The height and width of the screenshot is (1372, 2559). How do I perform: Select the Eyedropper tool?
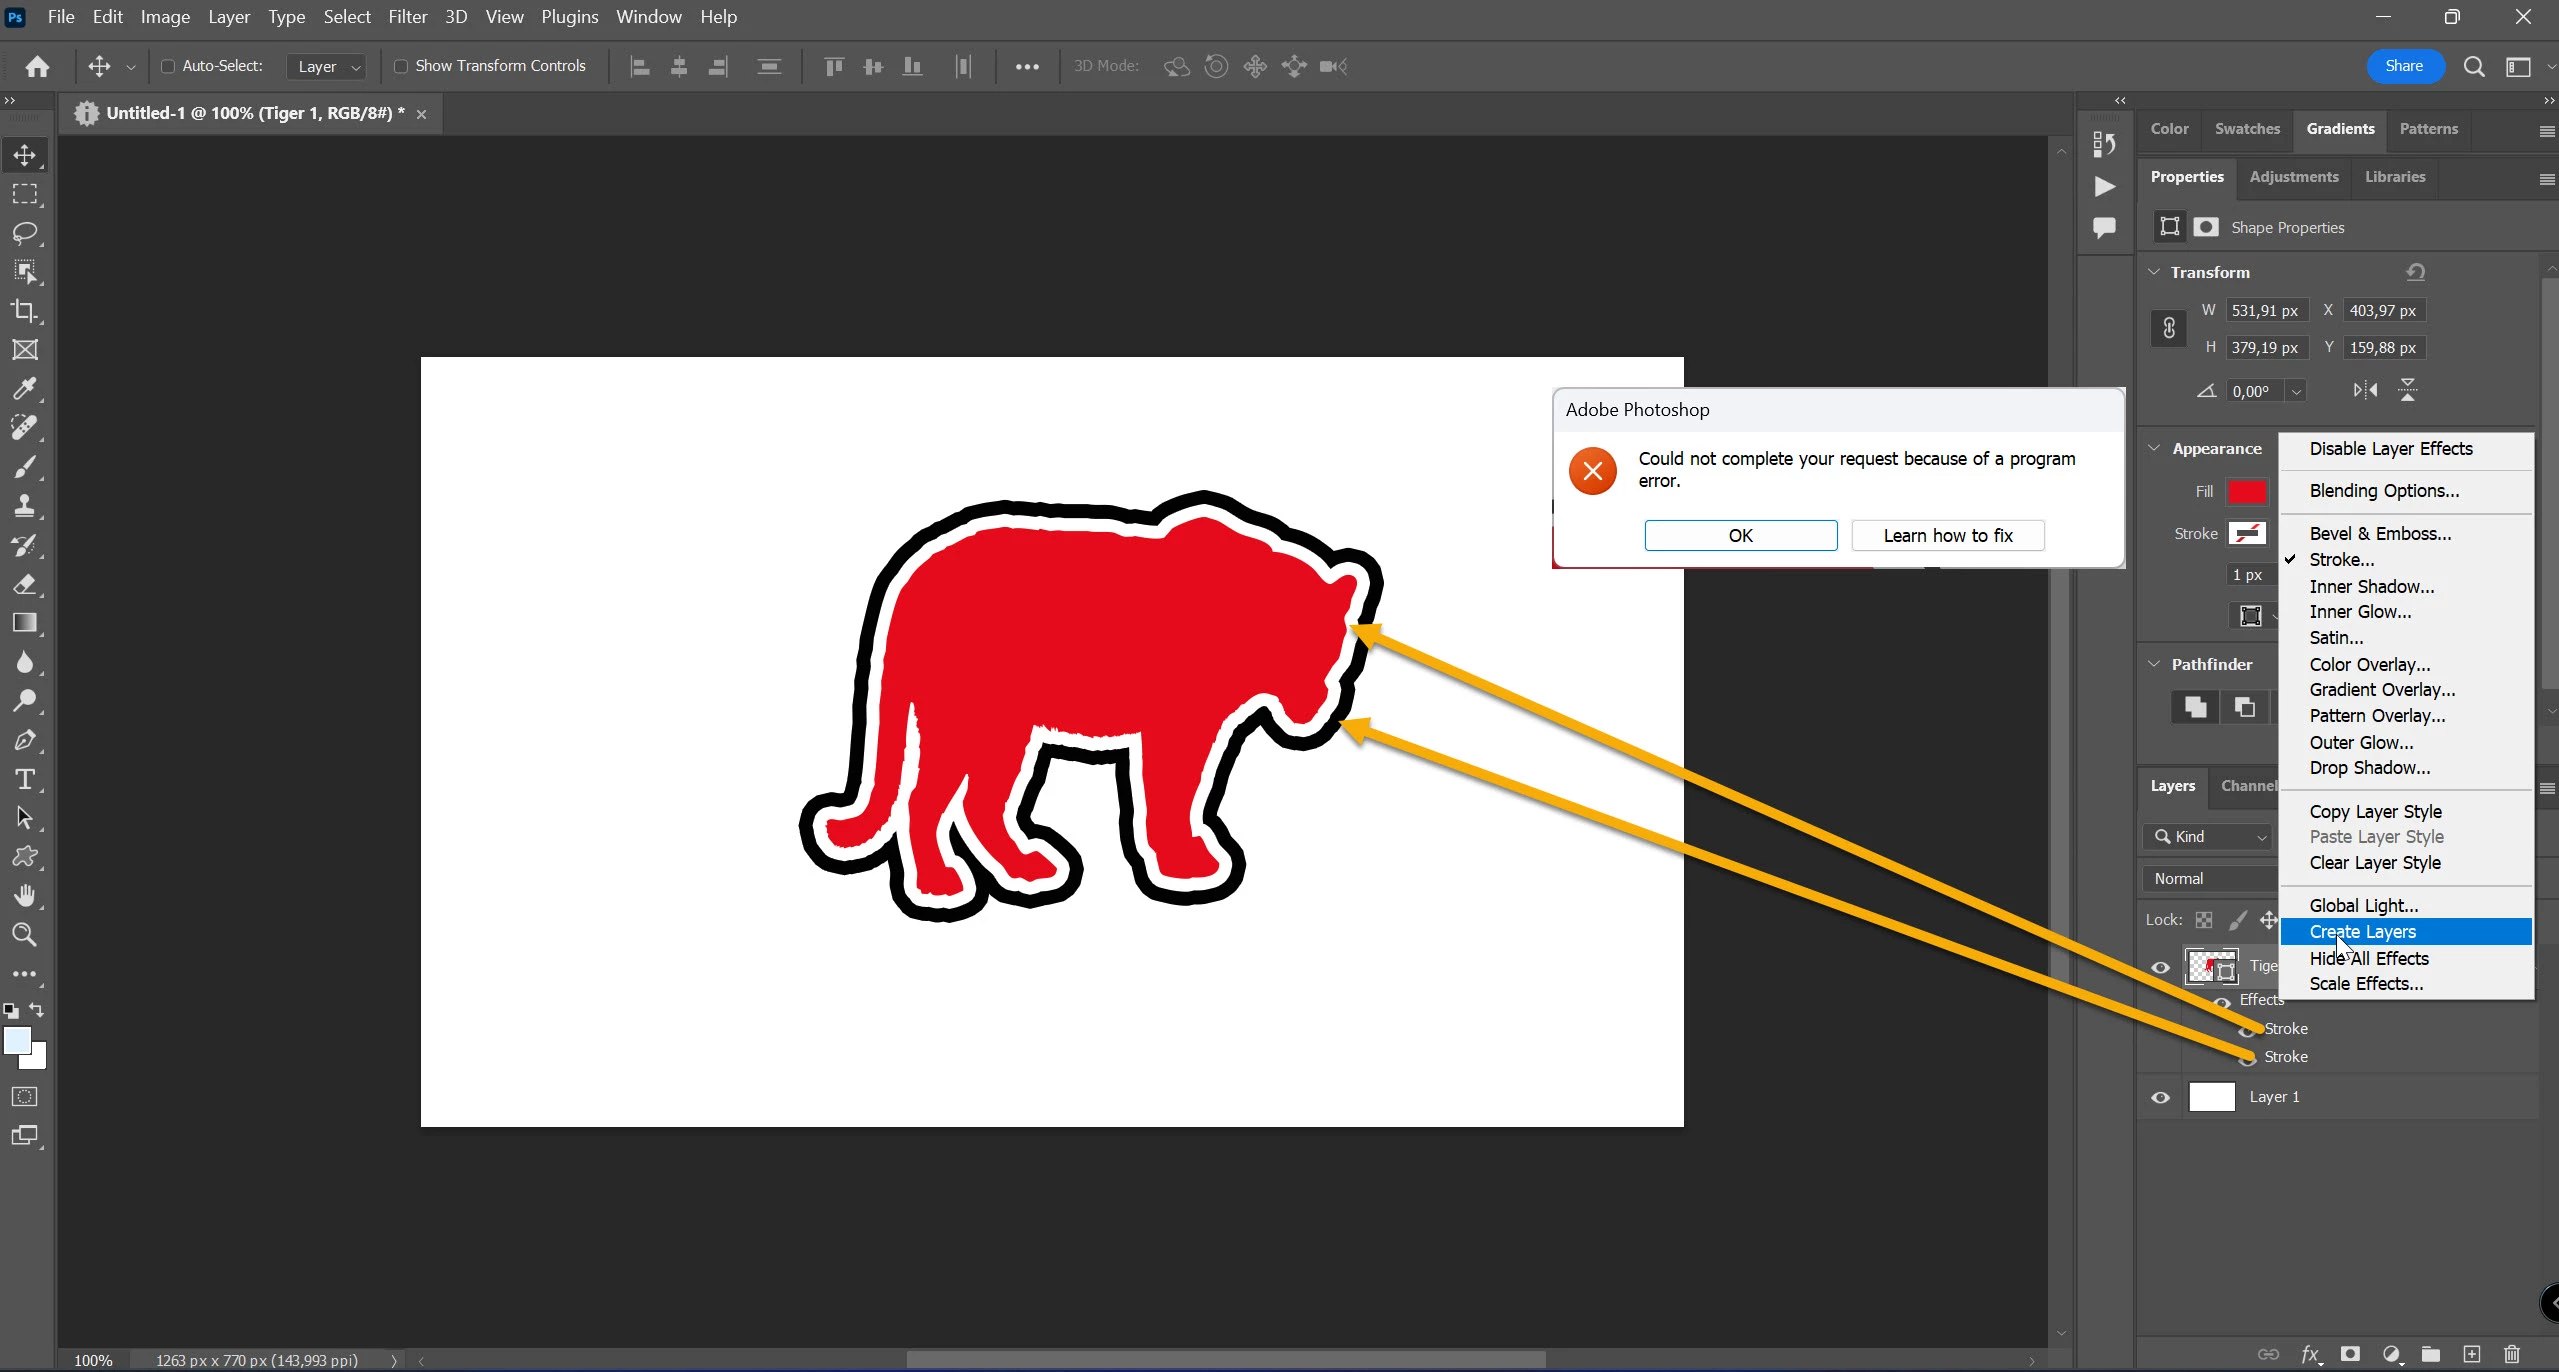[25, 389]
